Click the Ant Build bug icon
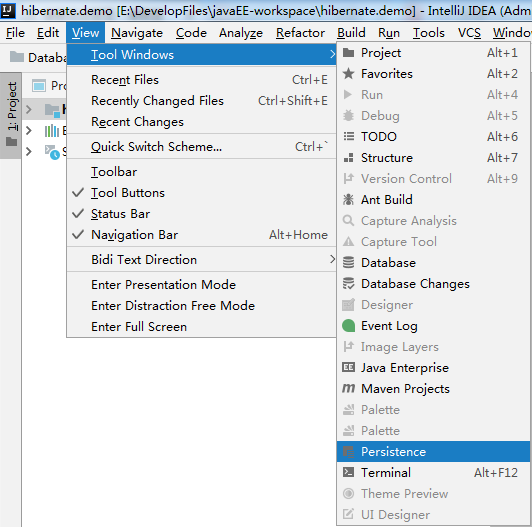This screenshot has width=532, height=527. click(x=348, y=200)
